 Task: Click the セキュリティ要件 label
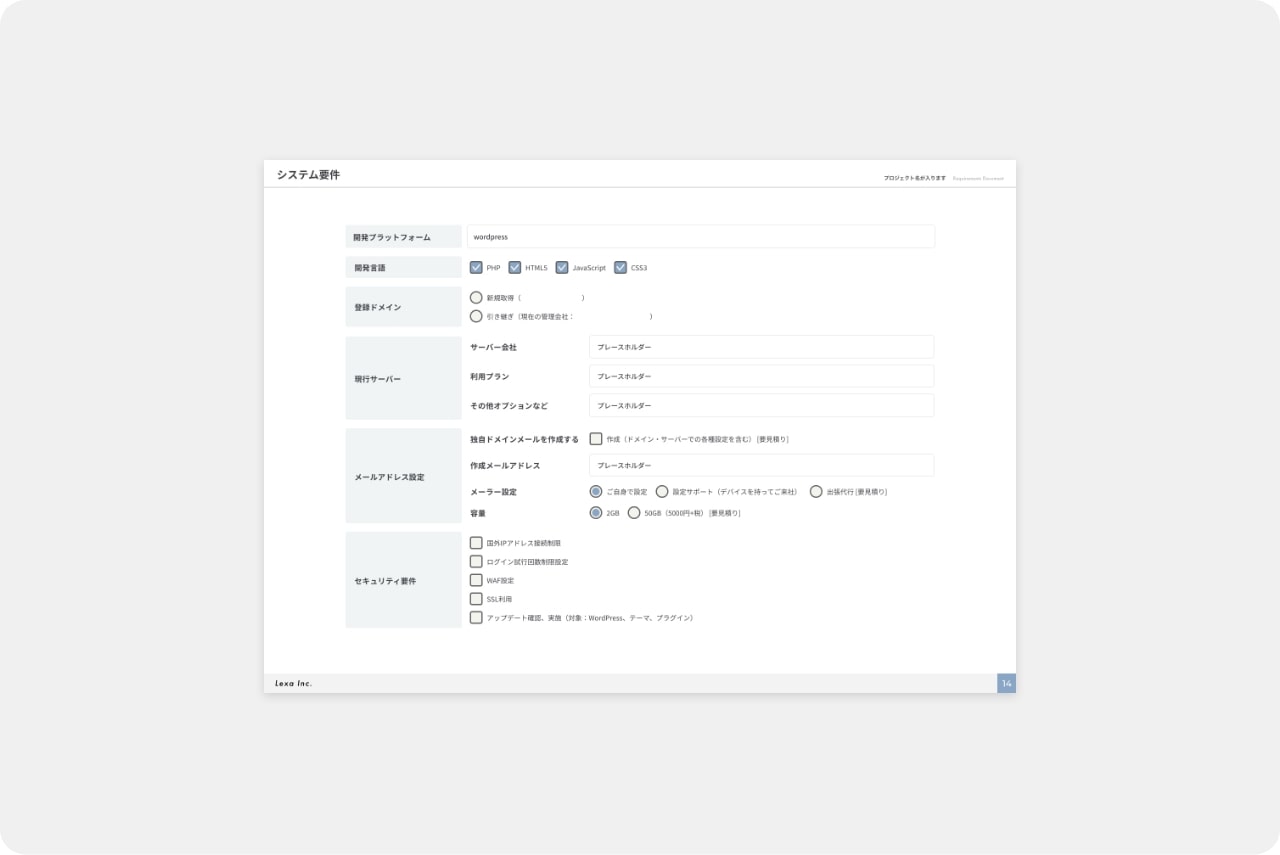[385, 581]
